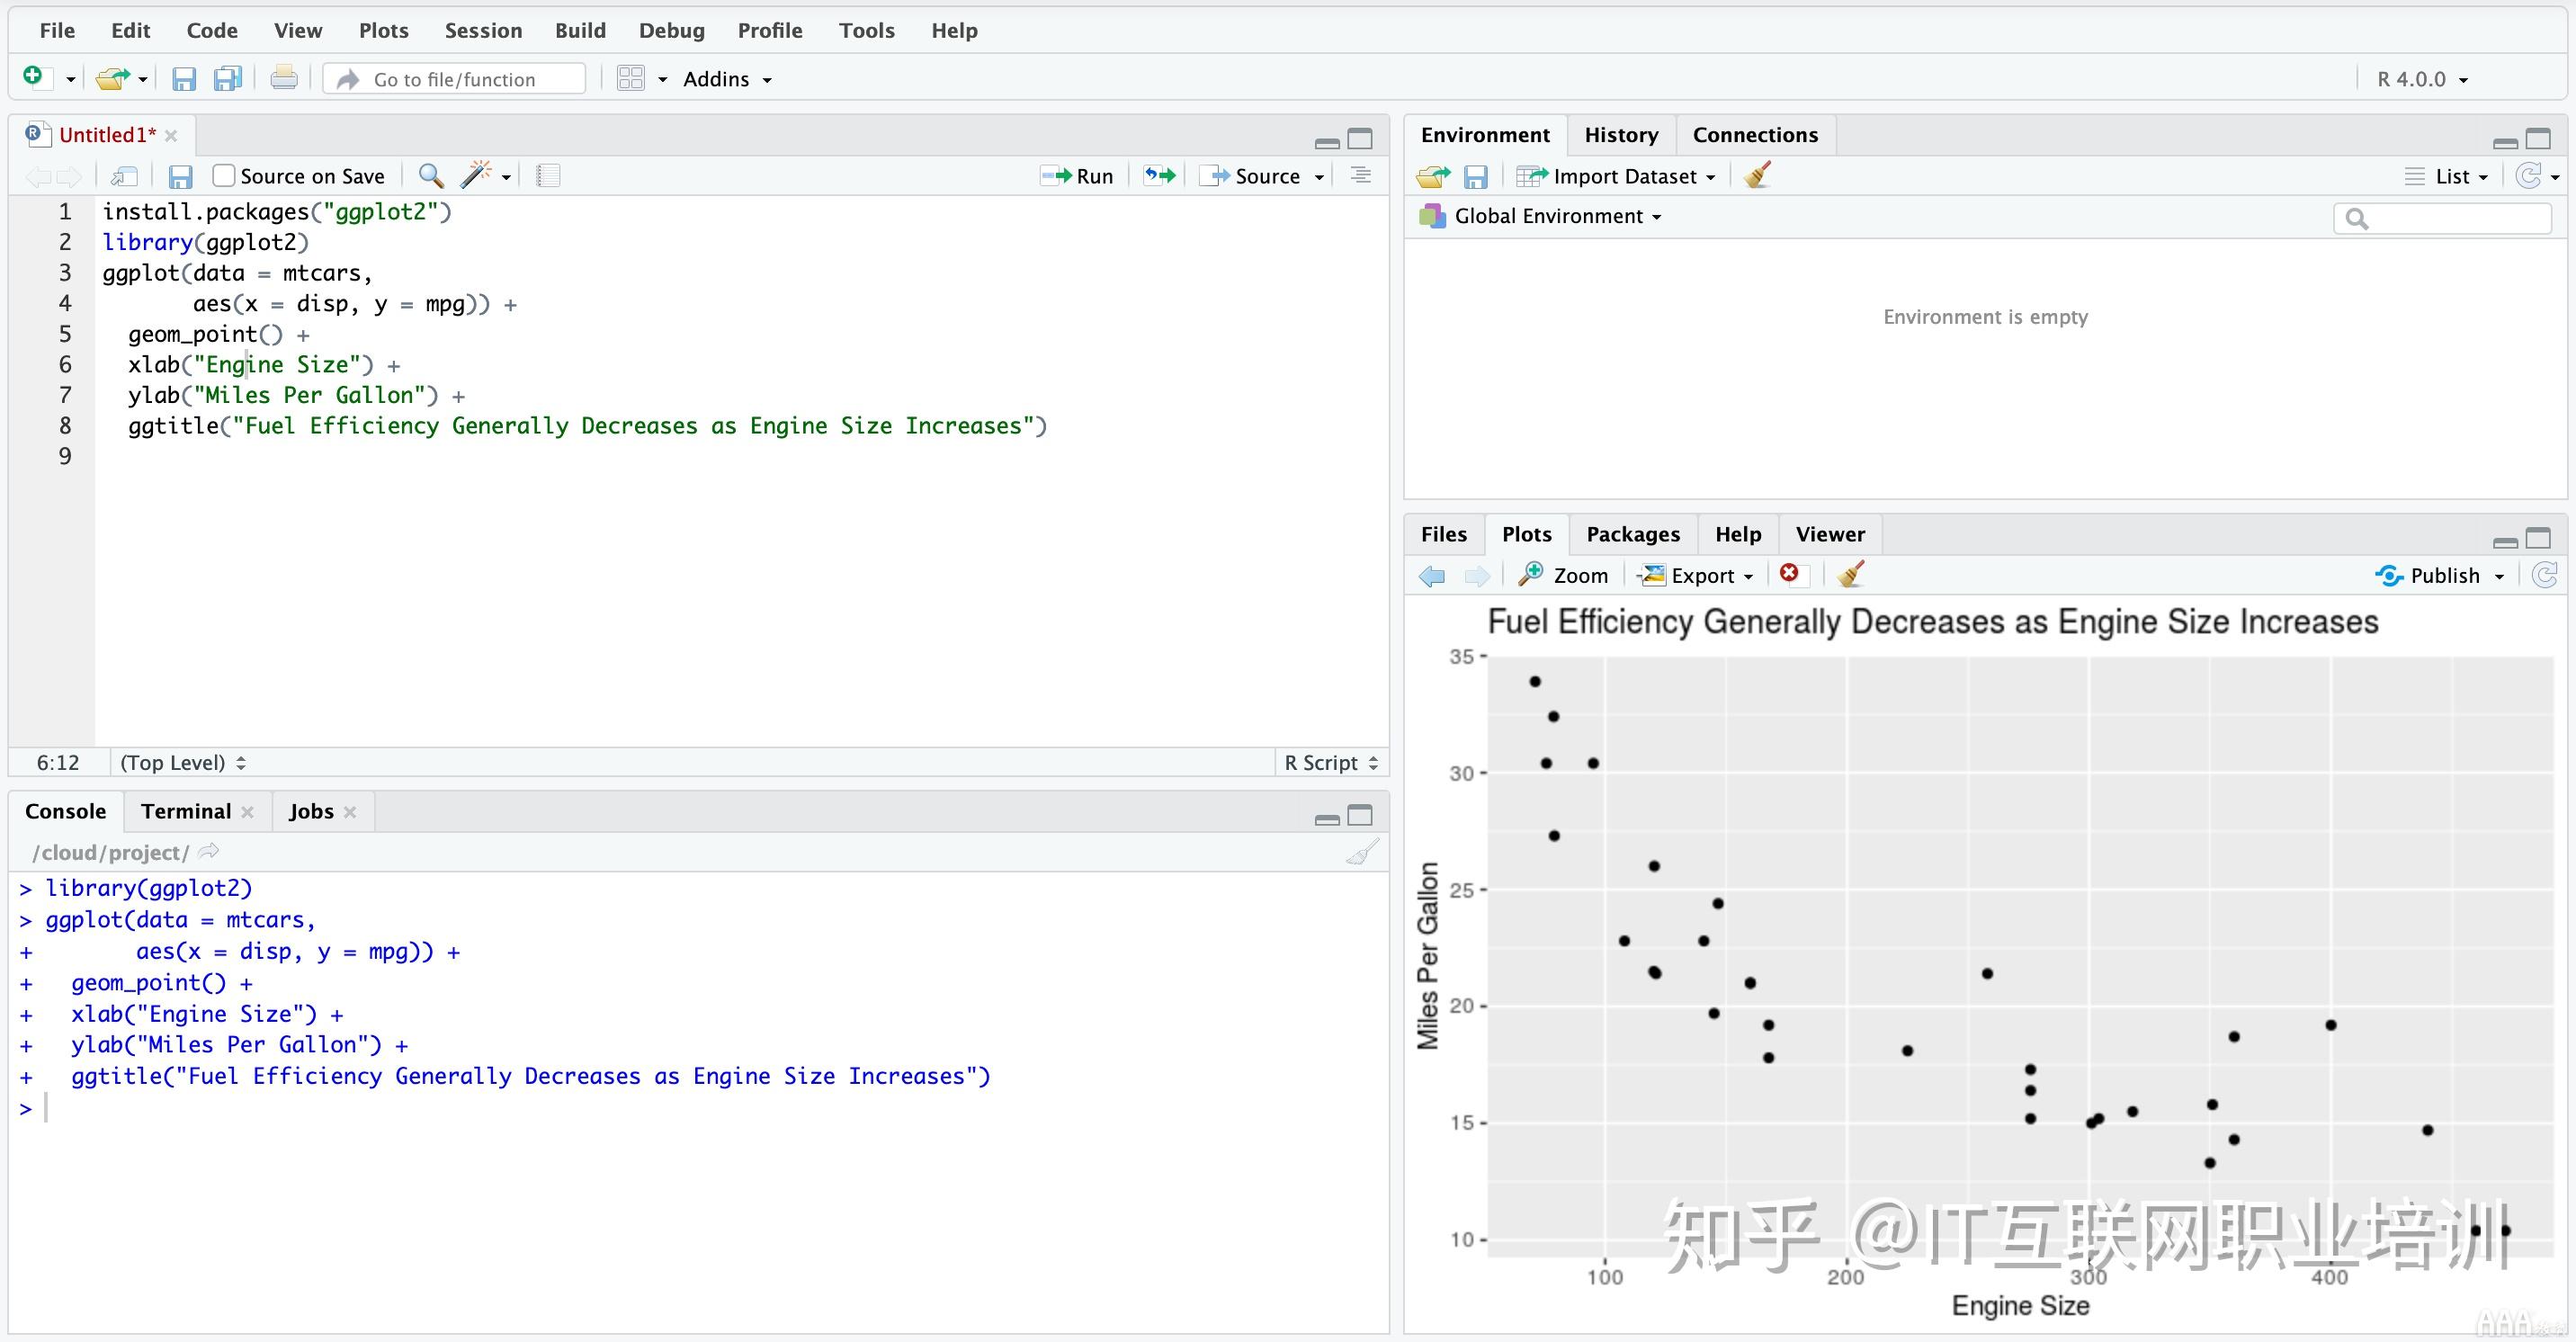Open the Code menu
This screenshot has height=1342, width=2576.
pos(212,30)
